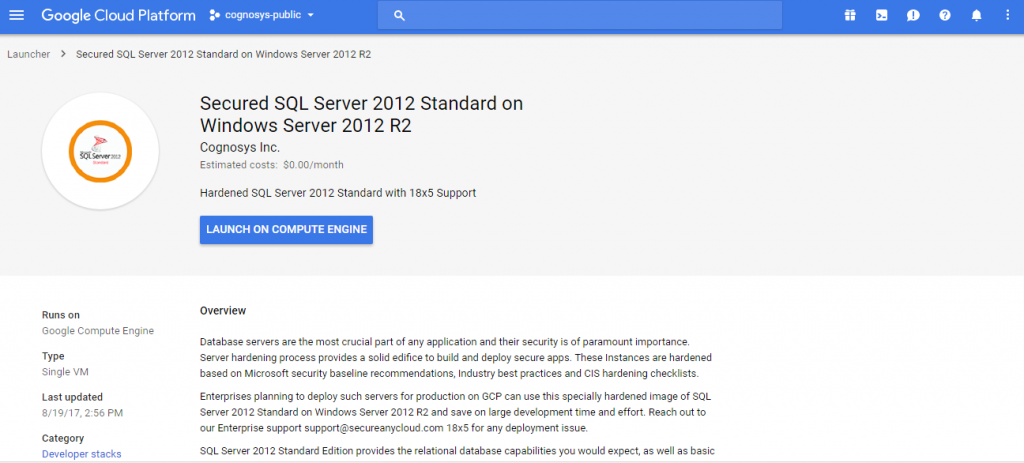Image resolution: width=1024 pixels, height=463 pixels.
Task: Open the hamburger navigation menu
Action: tap(16, 15)
